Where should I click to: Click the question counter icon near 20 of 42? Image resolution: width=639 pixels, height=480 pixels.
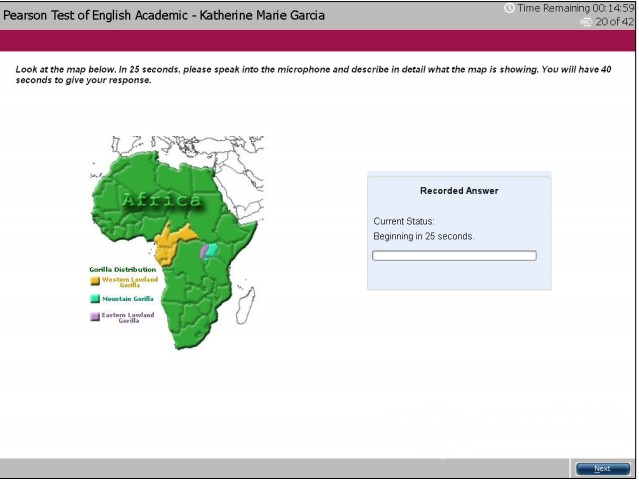(586, 22)
